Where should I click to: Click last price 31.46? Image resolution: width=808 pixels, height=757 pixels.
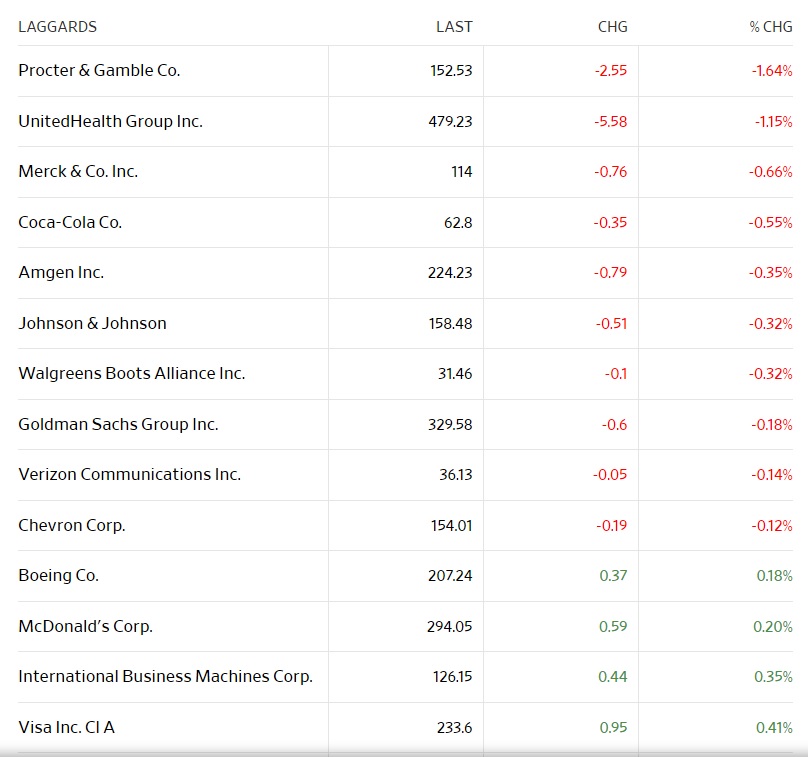click(455, 374)
